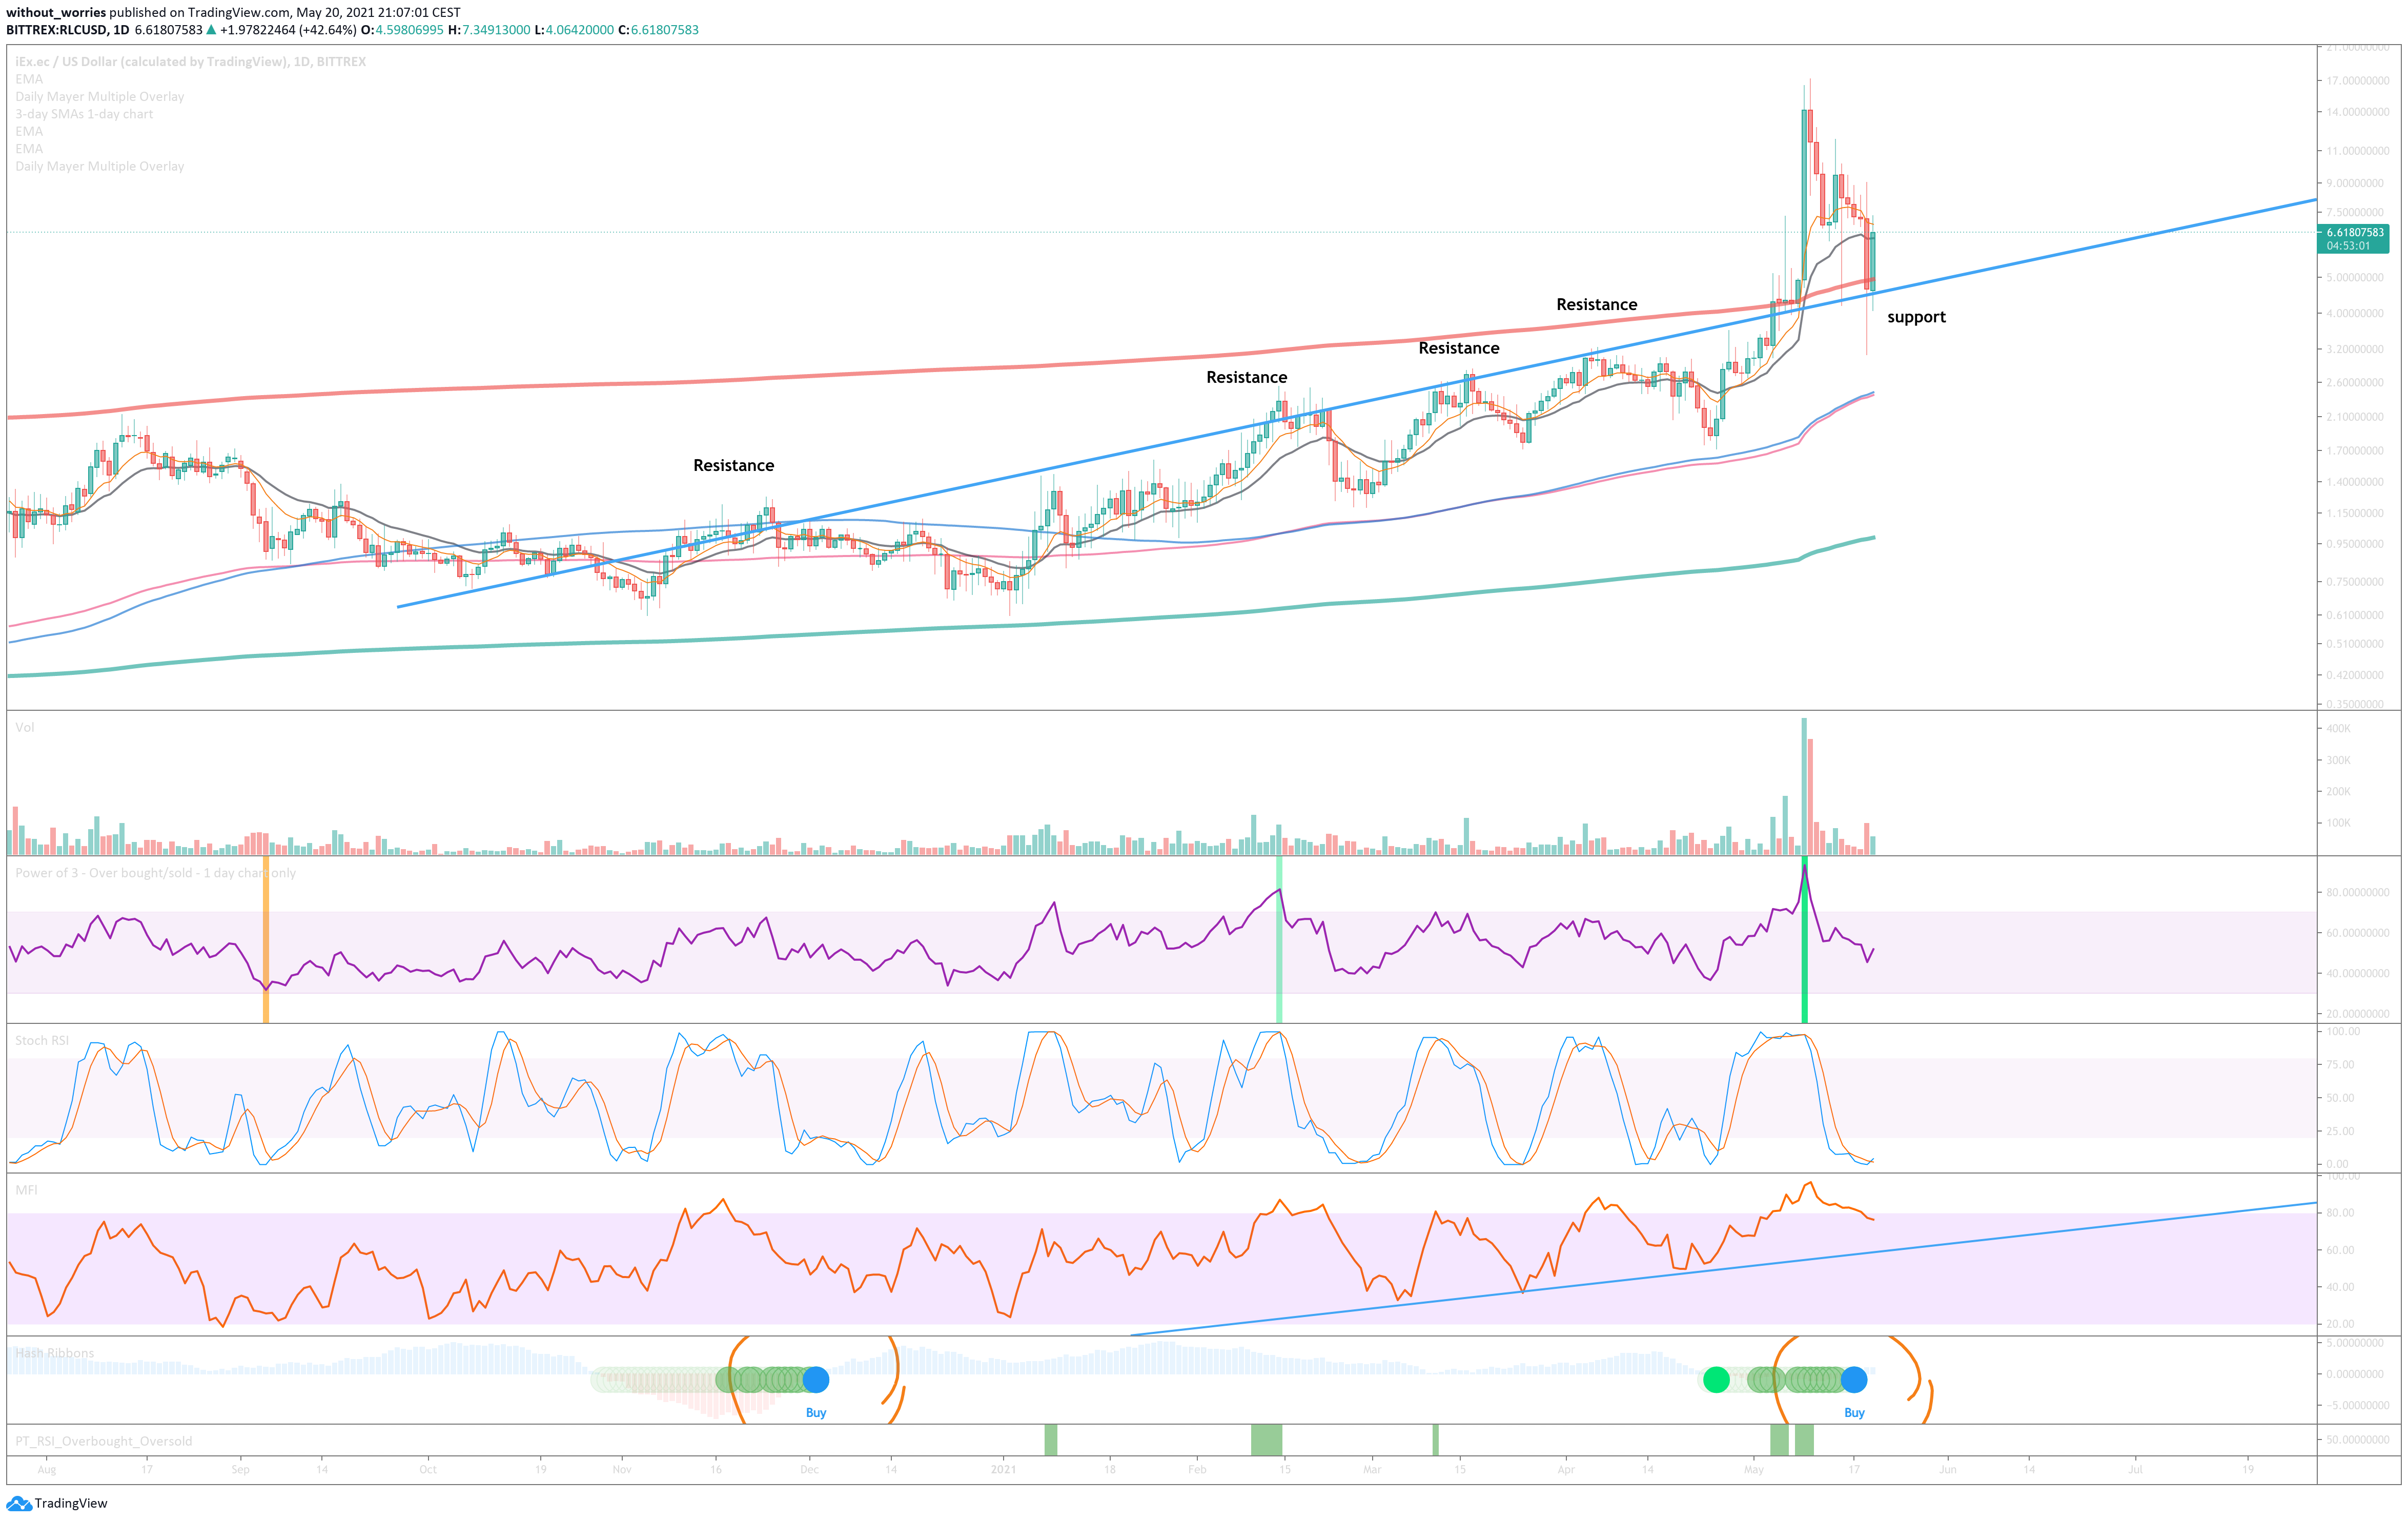
Task: Click the 7.50000000 price axis label
Action: point(2355,212)
